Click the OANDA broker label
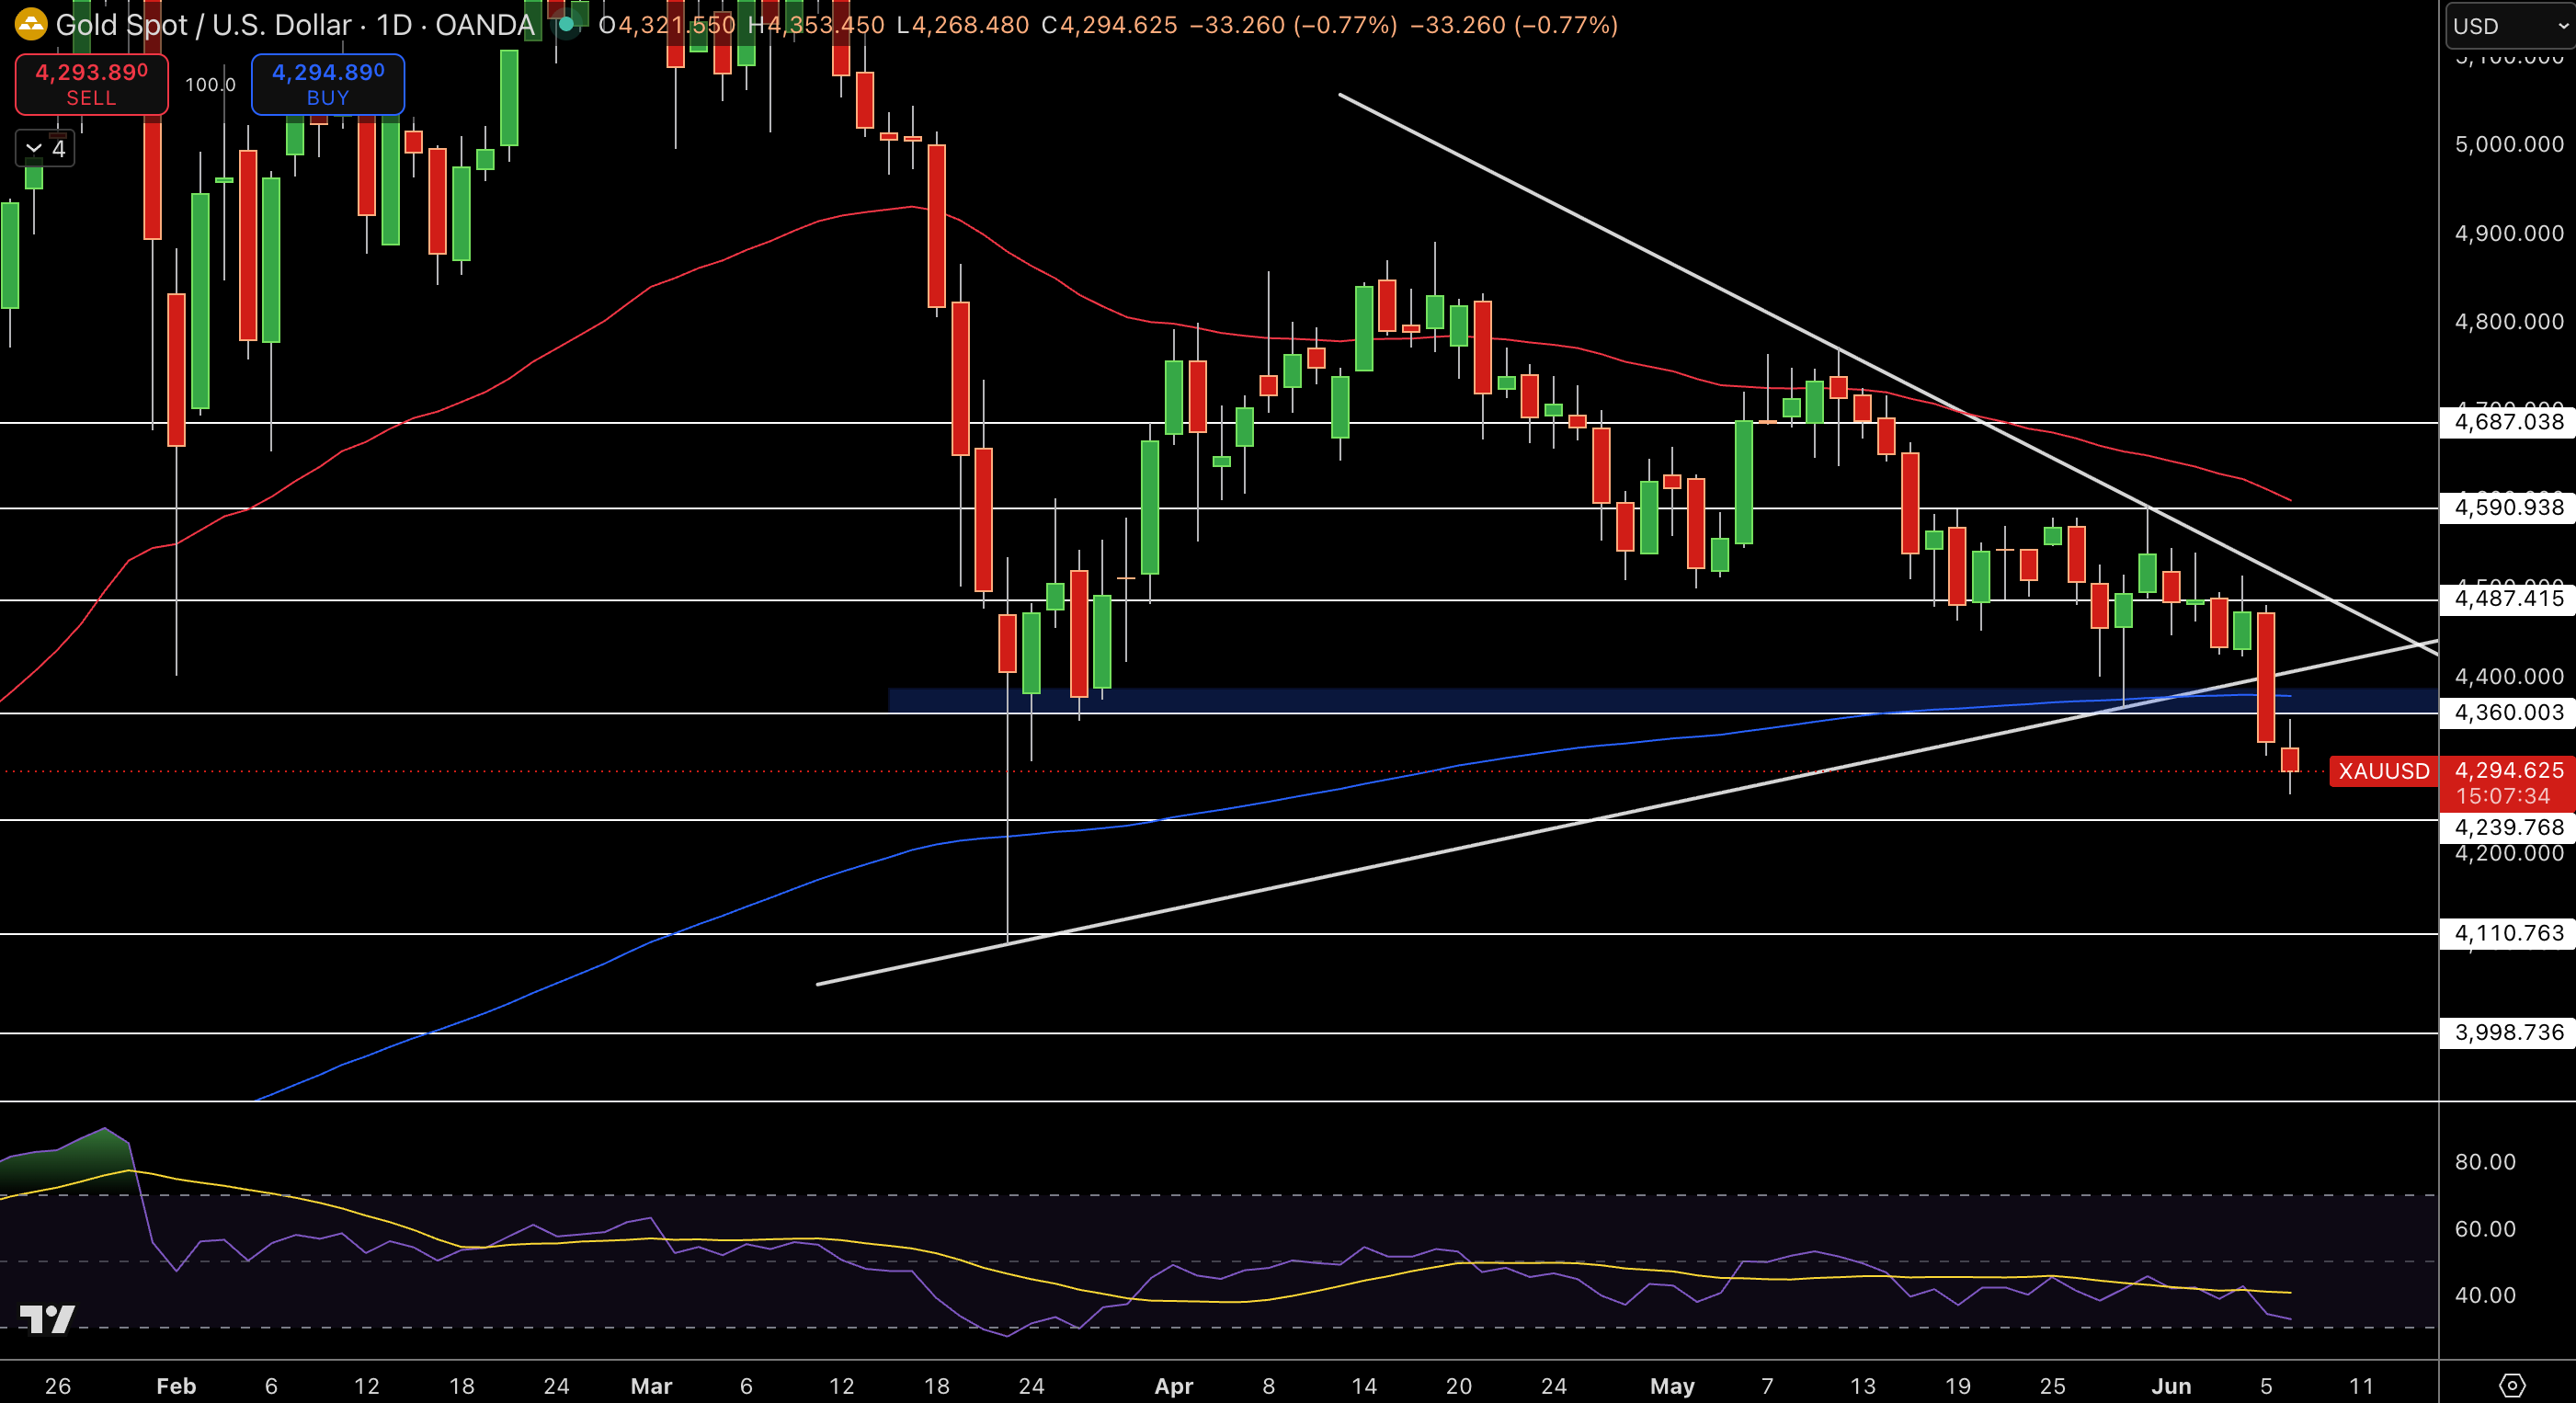The height and width of the screenshot is (1403, 2576). (484, 25)
